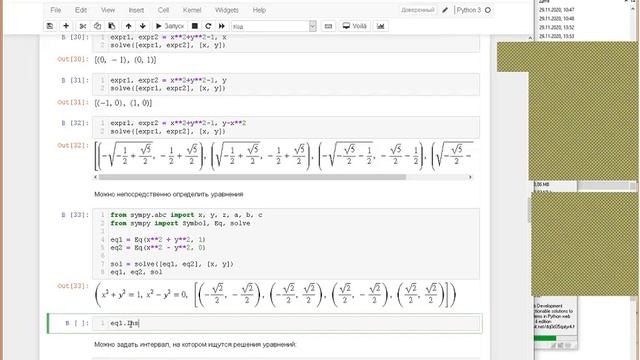Click the notebook scroll-up arrow
The height and width of the screenshot is (360, 640).
(530, 38)
